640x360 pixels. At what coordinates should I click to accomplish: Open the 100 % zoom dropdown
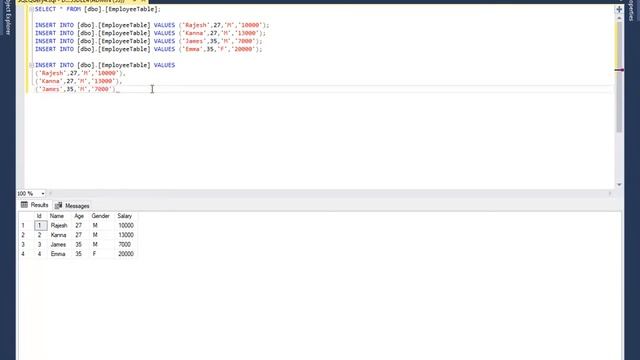coord(43,193)
